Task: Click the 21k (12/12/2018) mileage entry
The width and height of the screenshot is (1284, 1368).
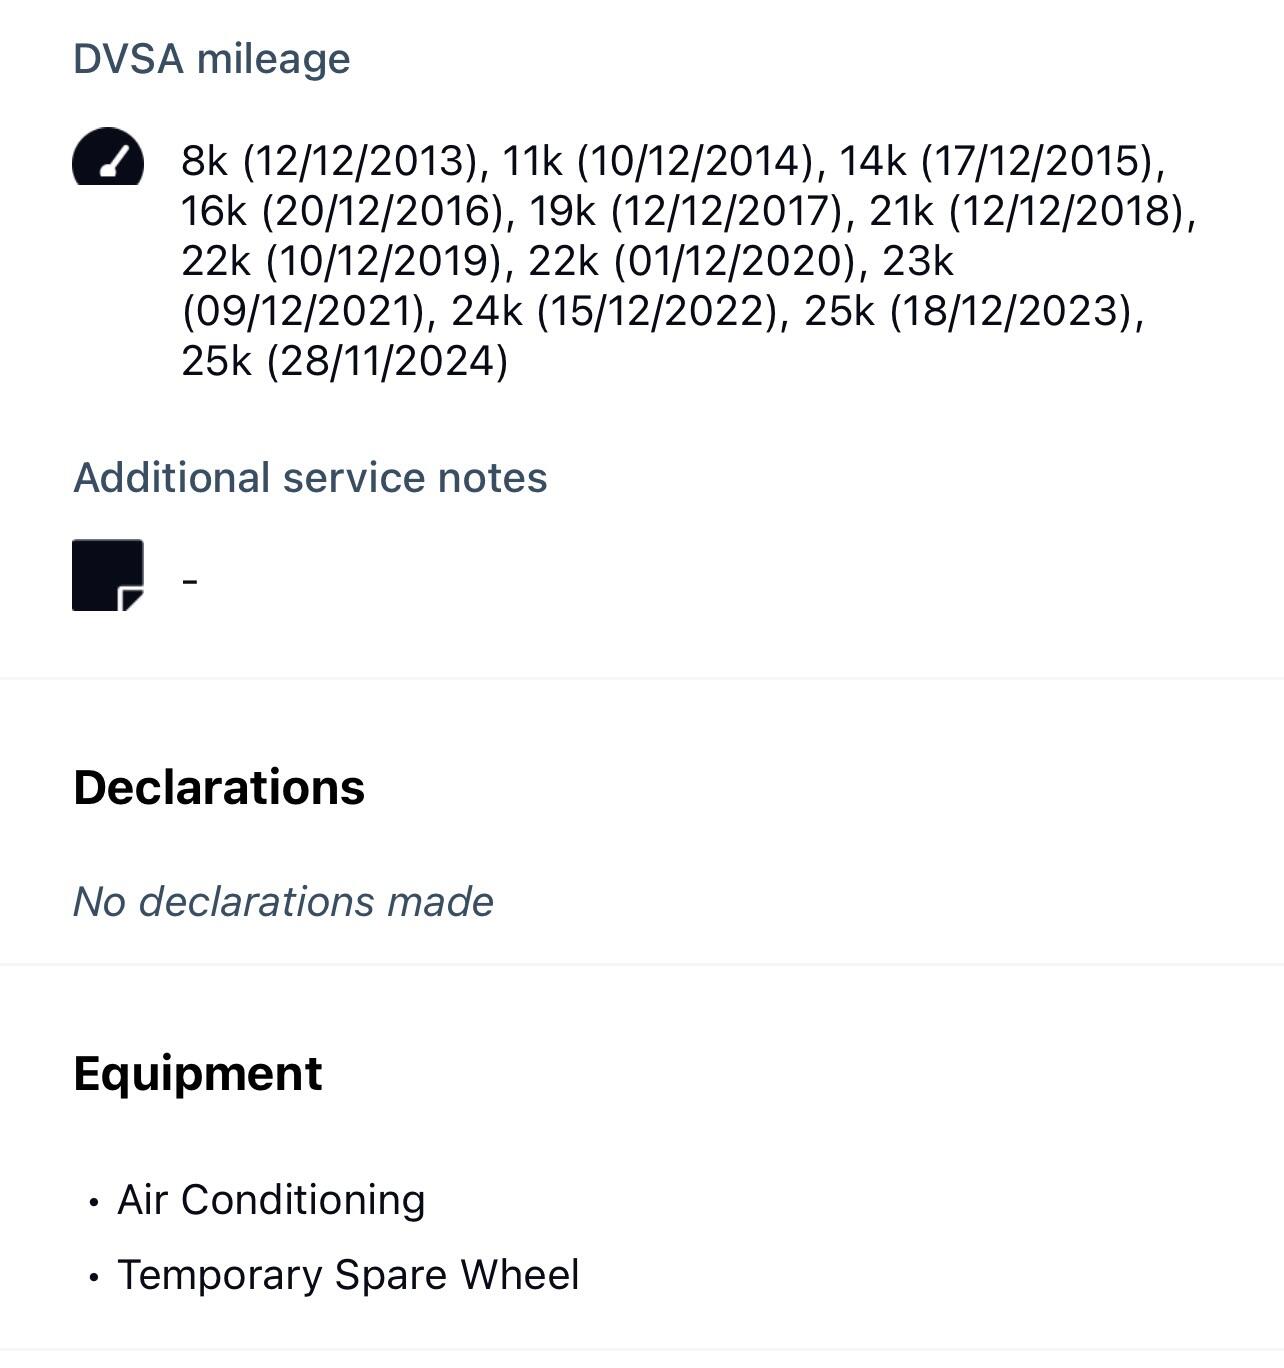Action: click(x=1030, y=211)
